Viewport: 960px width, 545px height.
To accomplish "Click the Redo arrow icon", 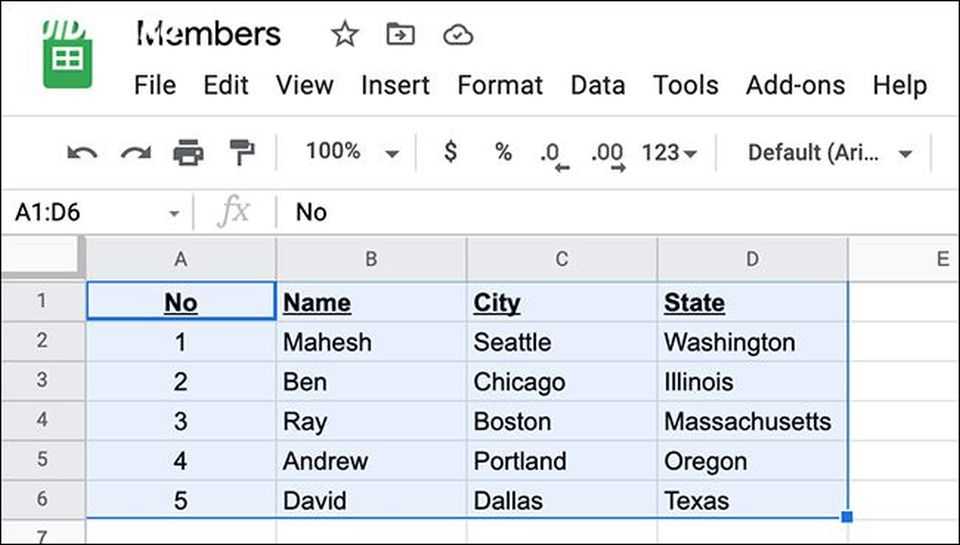I will (x=135, y=153).
